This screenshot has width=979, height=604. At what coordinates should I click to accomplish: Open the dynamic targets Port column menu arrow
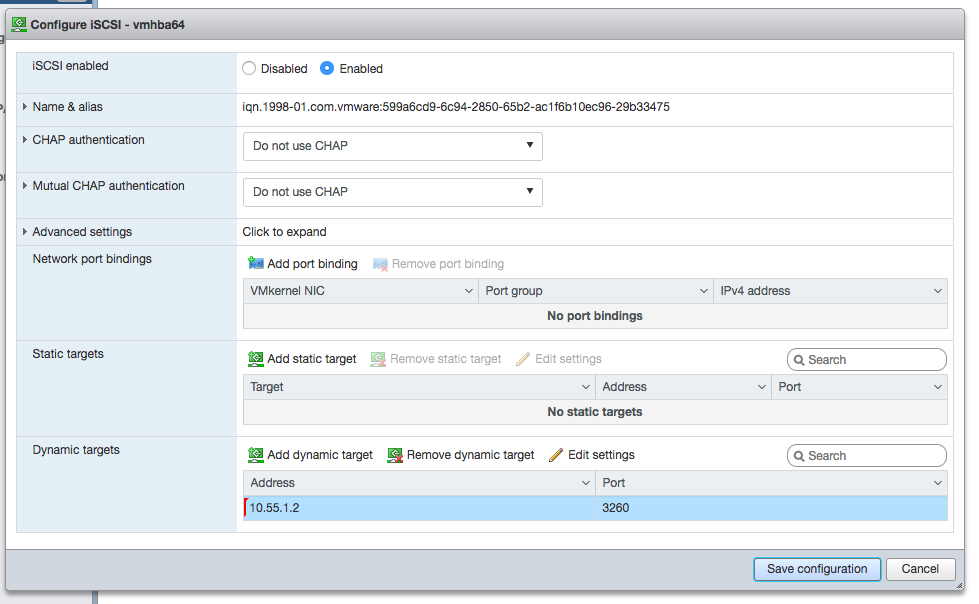(x=937, y=483)
